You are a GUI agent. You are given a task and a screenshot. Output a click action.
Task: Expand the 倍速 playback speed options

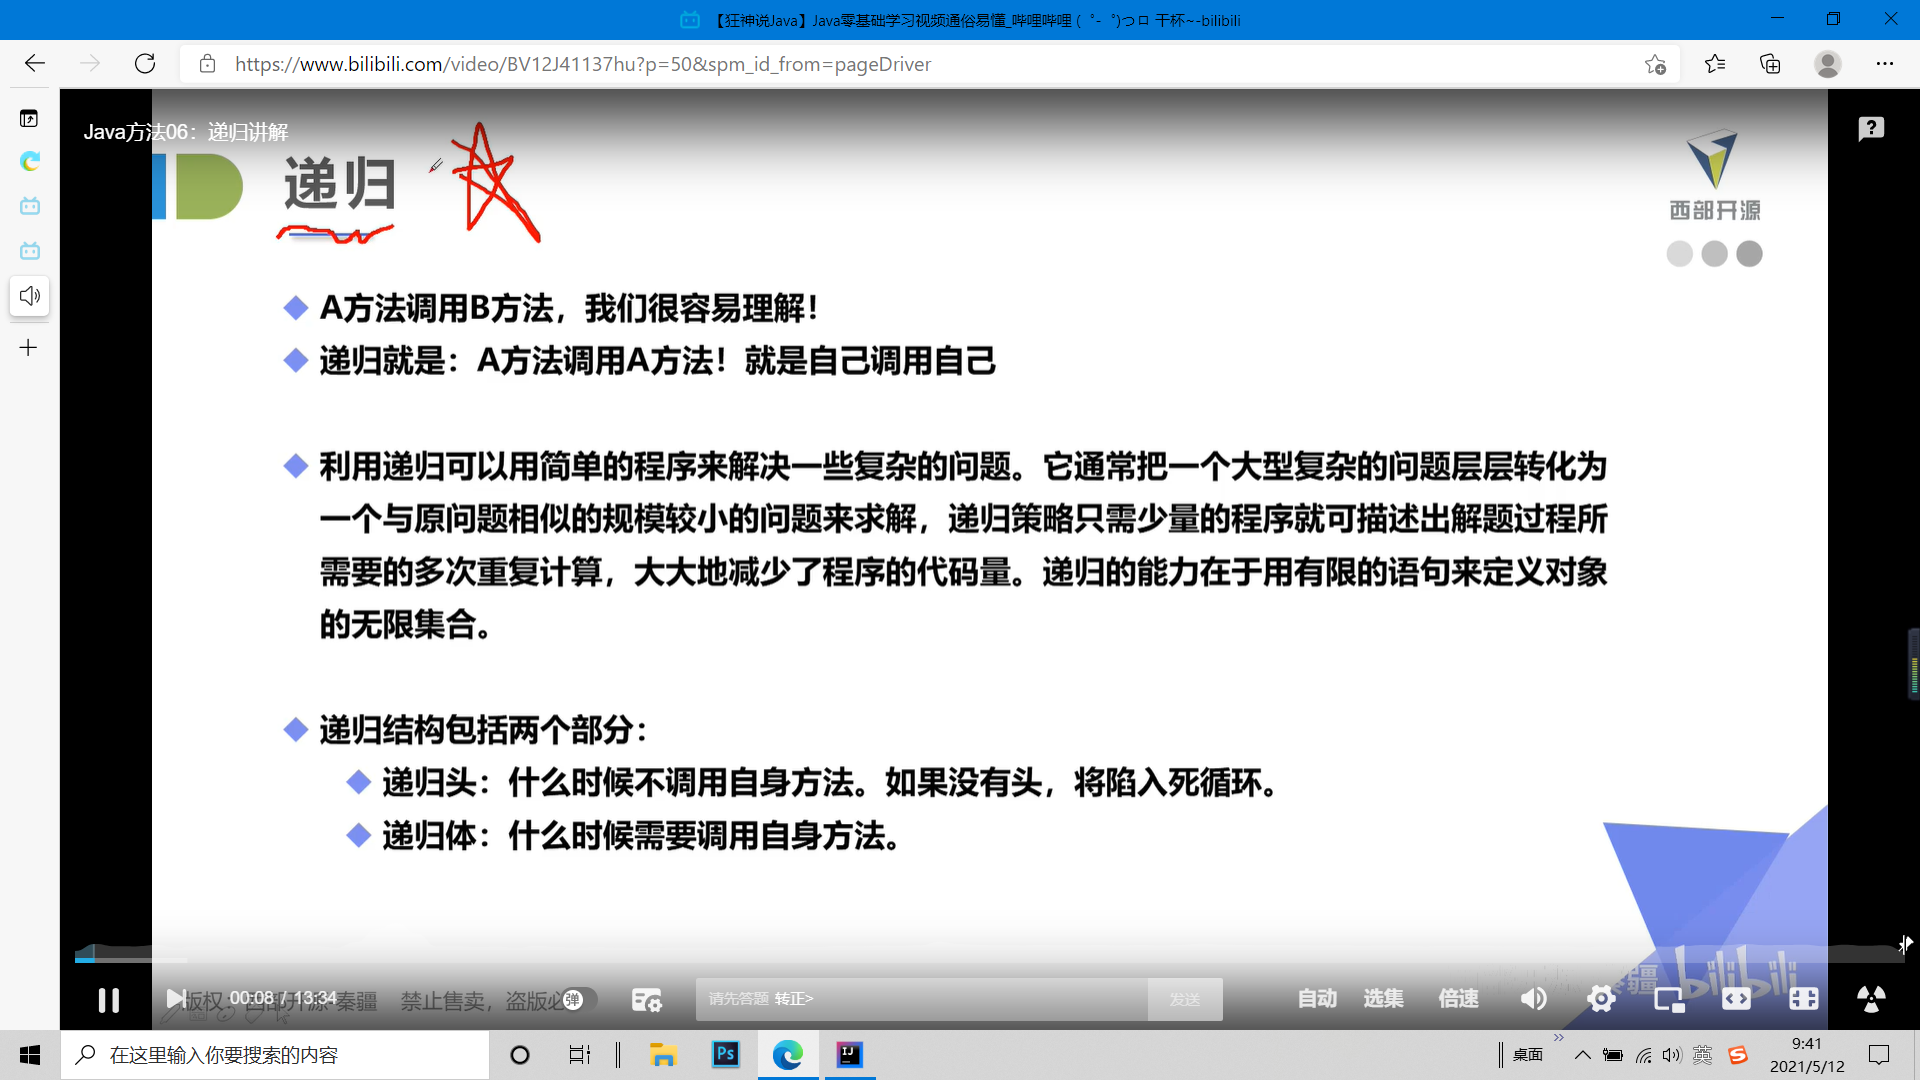pos(1458,999)
